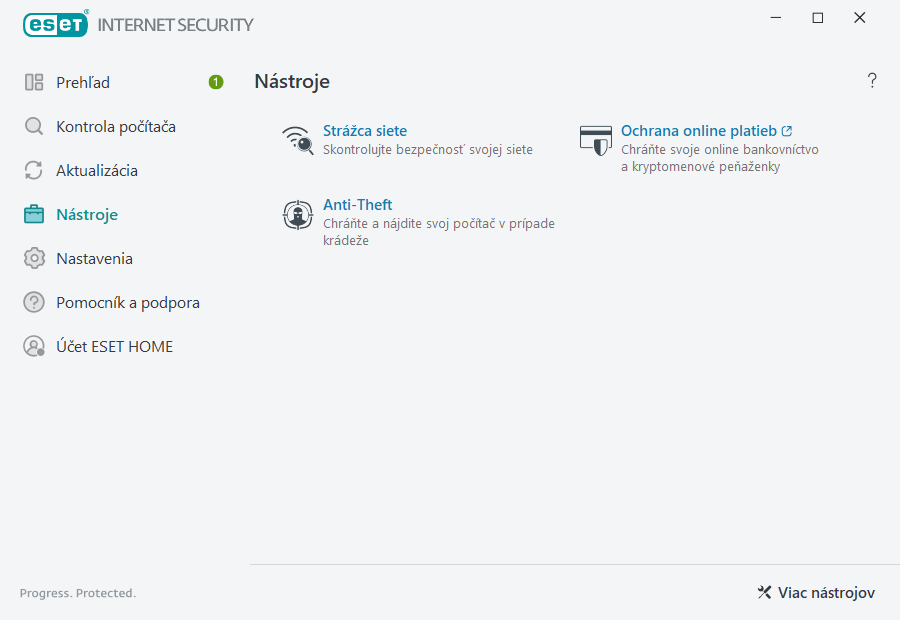This screenshot has height=620, width=900.
Task: Click the magnifier icon next to Kontrola počítača
Action: click(34, 126)
